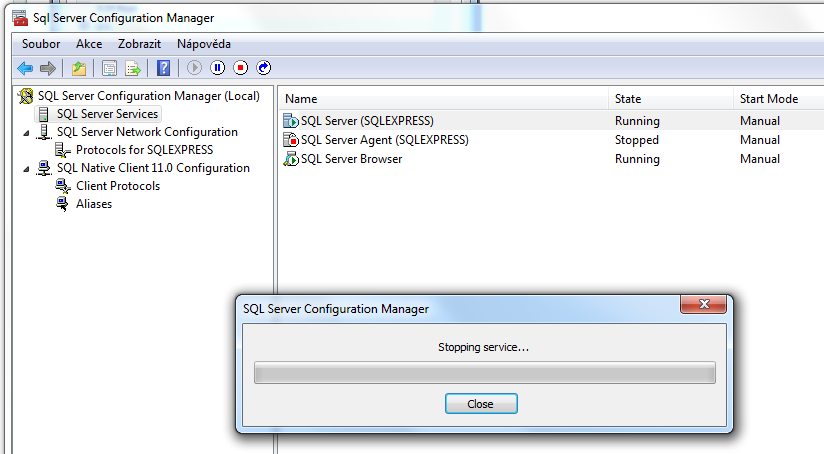Click the Close button in dialog
Screen dimensions: 824x454
point(481,404)
